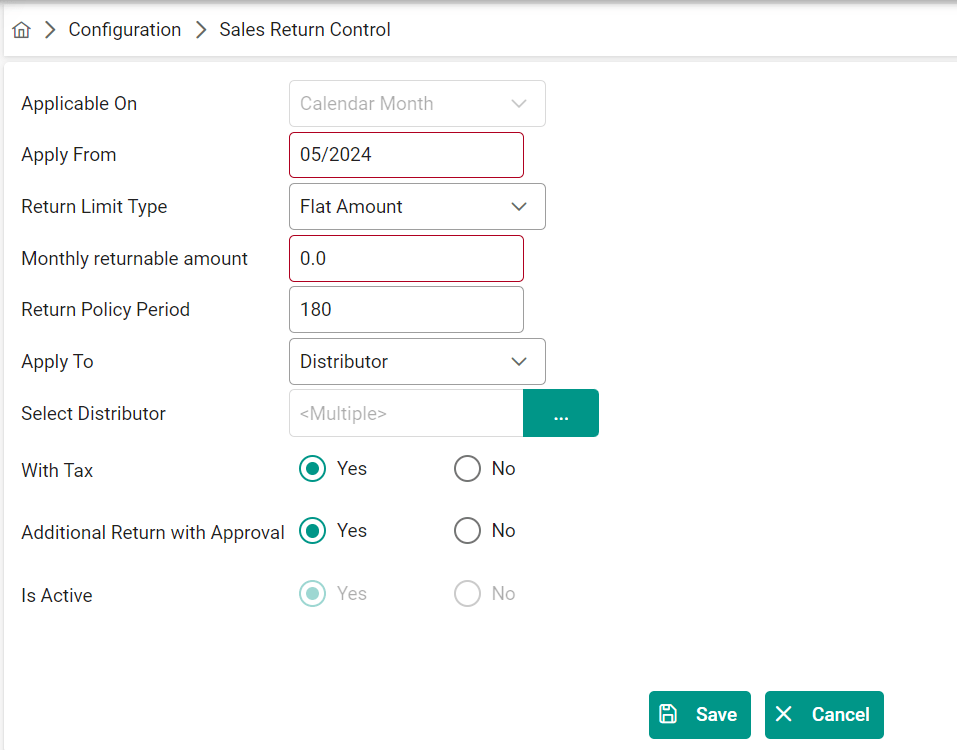Click the With Tax label

[57, 471]
